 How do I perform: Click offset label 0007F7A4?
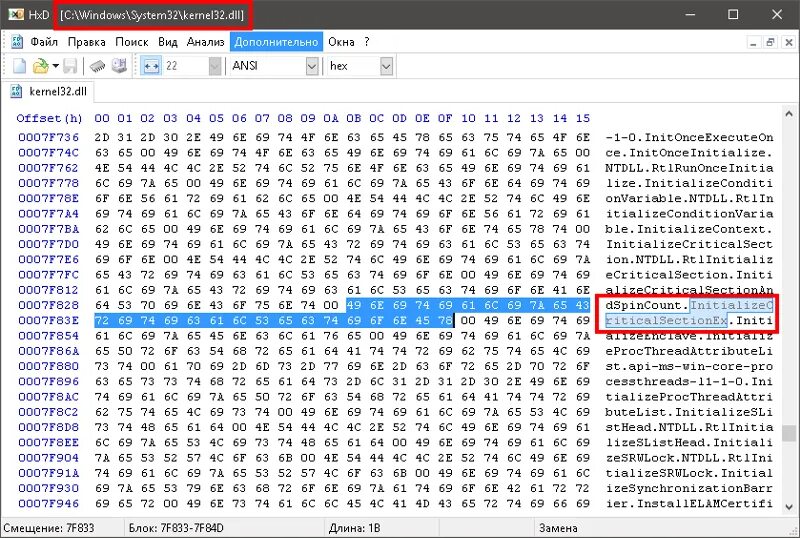[x=48, y=213]
